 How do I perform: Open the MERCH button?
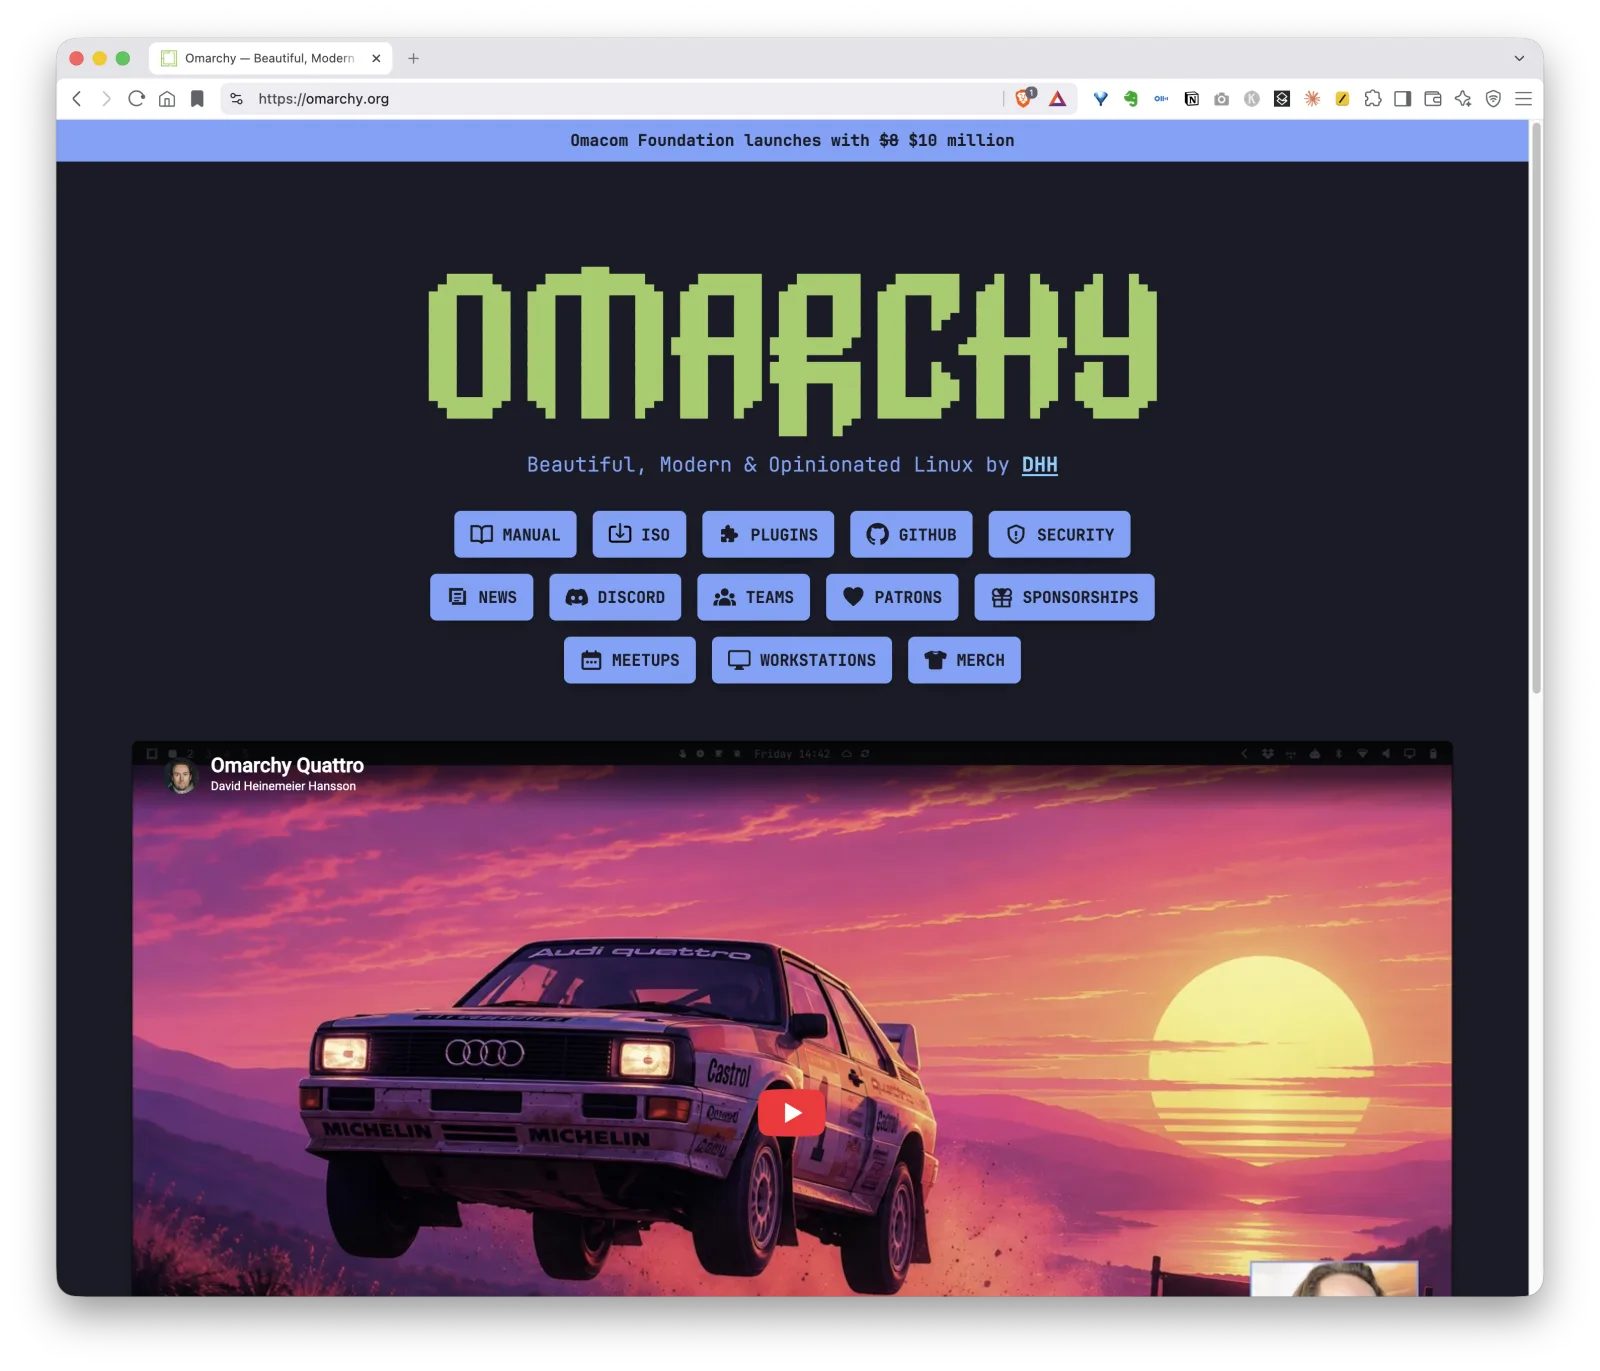pyautogui.click(x=964, y=660)
